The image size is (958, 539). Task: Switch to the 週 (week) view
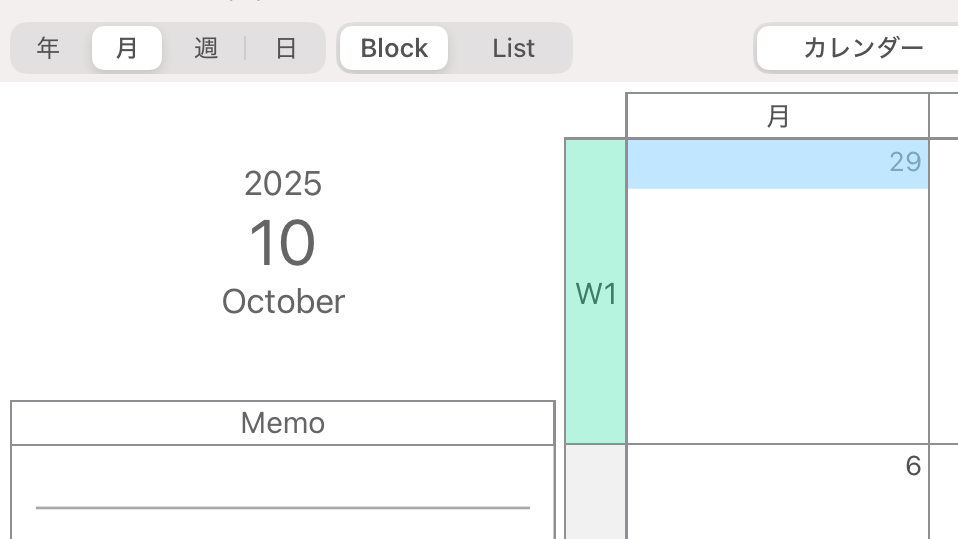[206, 48]
